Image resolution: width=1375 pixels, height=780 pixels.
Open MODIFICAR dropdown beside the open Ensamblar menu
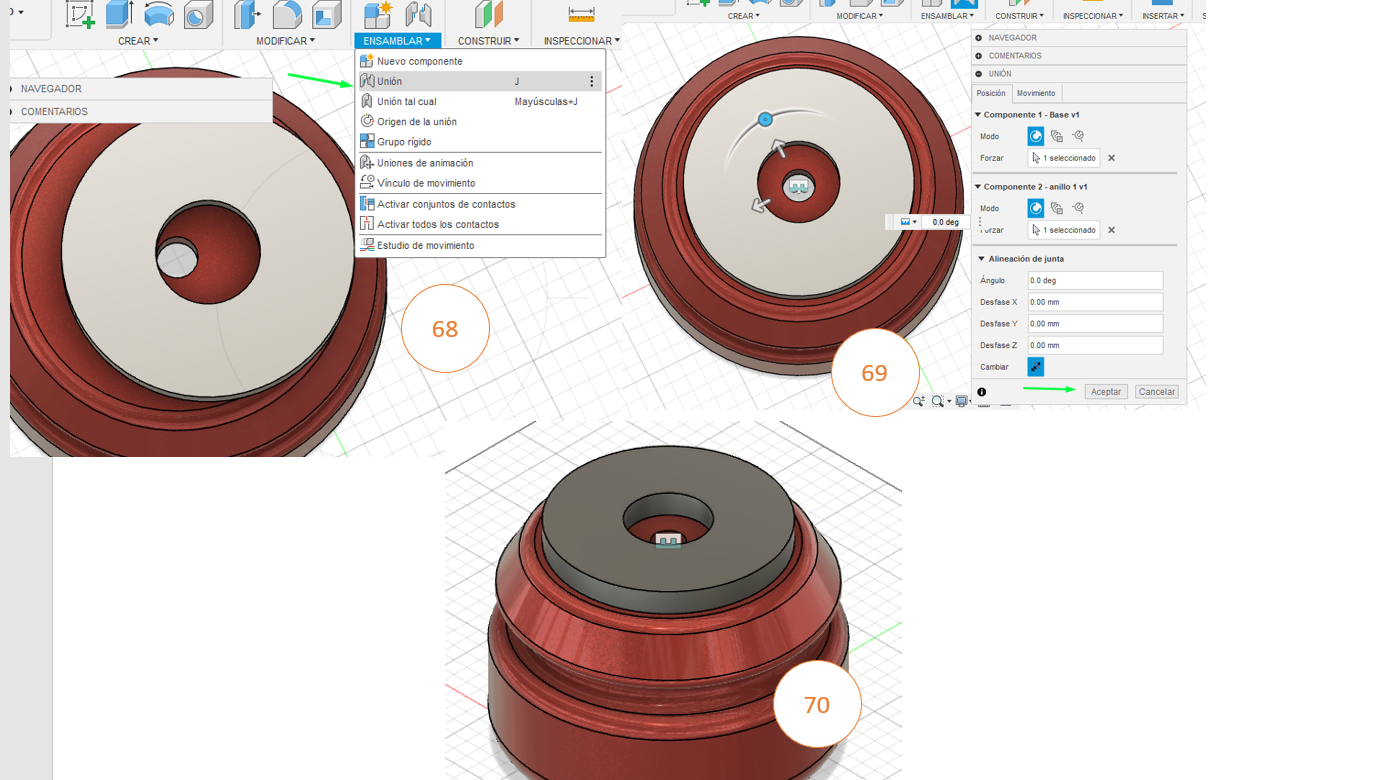coord(285,41)
